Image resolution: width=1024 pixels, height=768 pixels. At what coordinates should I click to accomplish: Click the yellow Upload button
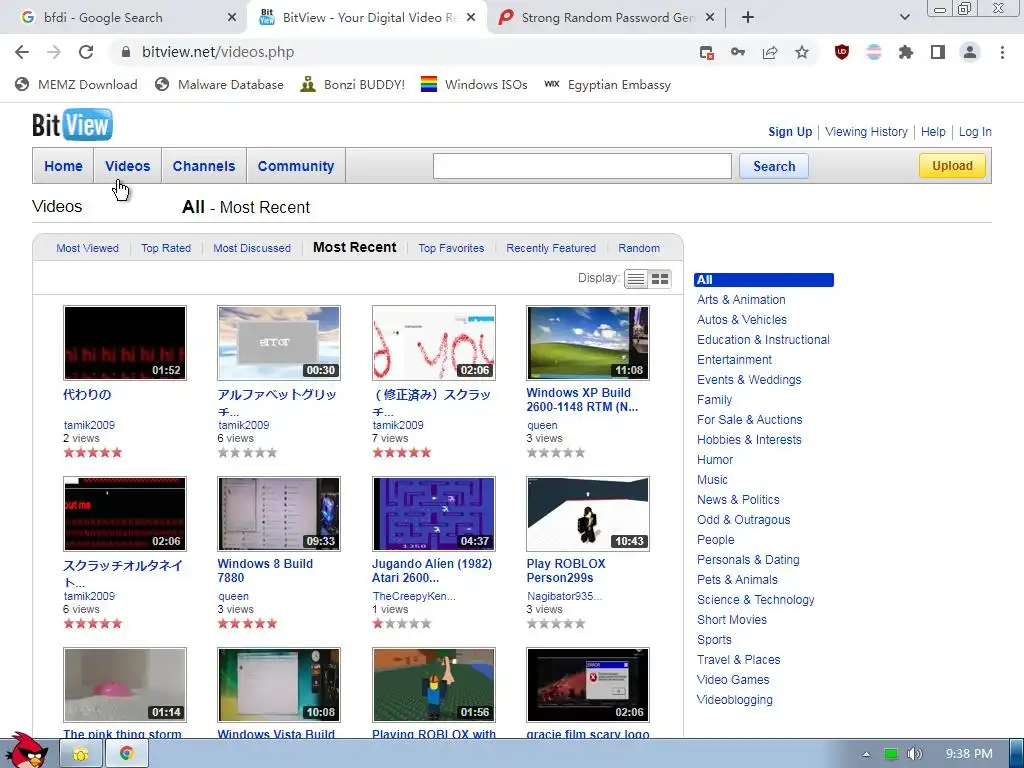point(952,166)
